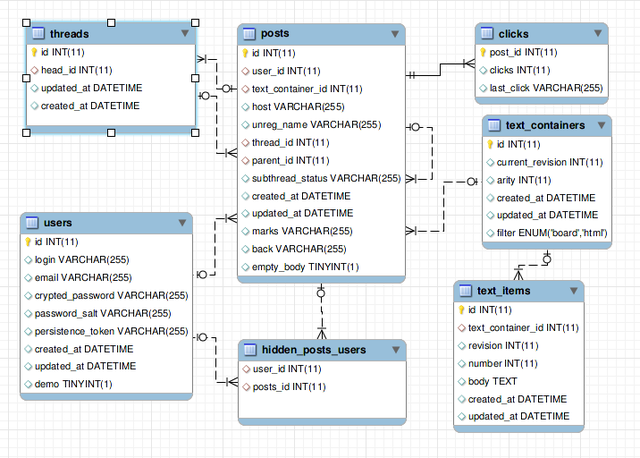Screen dimensions: 640x458
Task: Collapse the users table via header arrow
Action: (x=181, y=222)
